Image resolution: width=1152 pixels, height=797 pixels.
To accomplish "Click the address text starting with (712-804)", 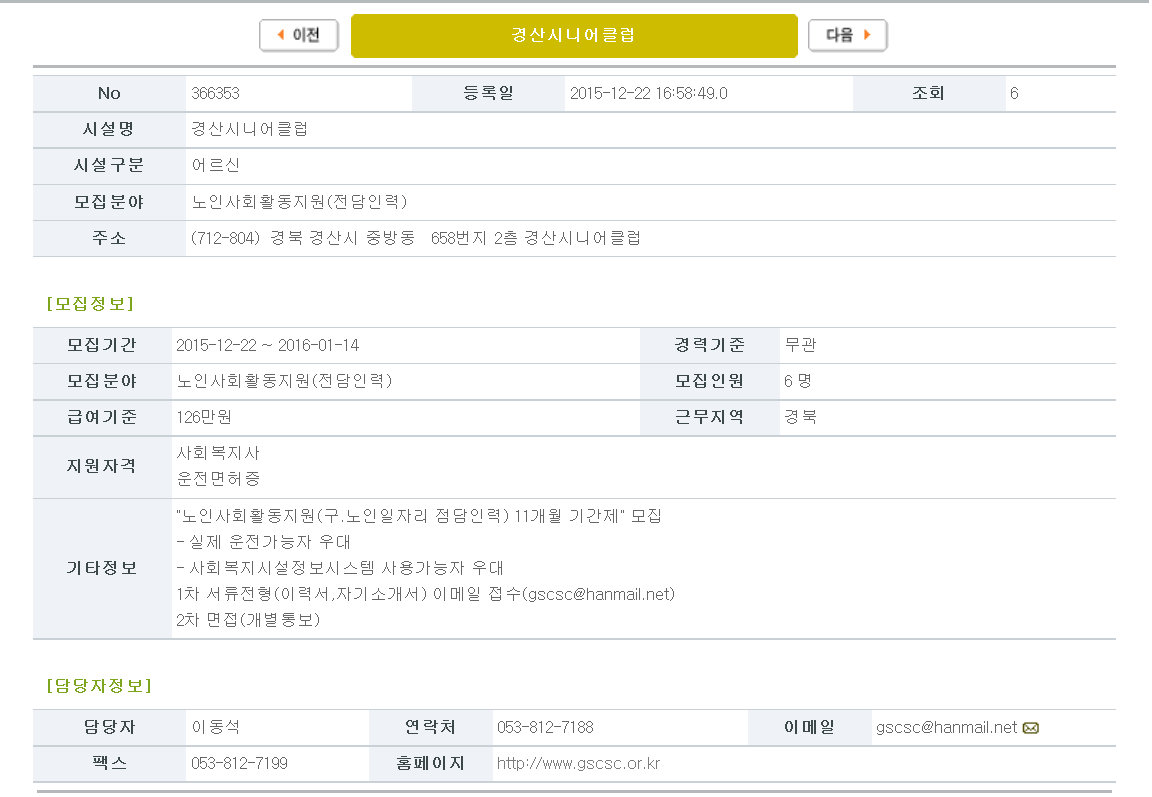I will [x=415, y=238].
